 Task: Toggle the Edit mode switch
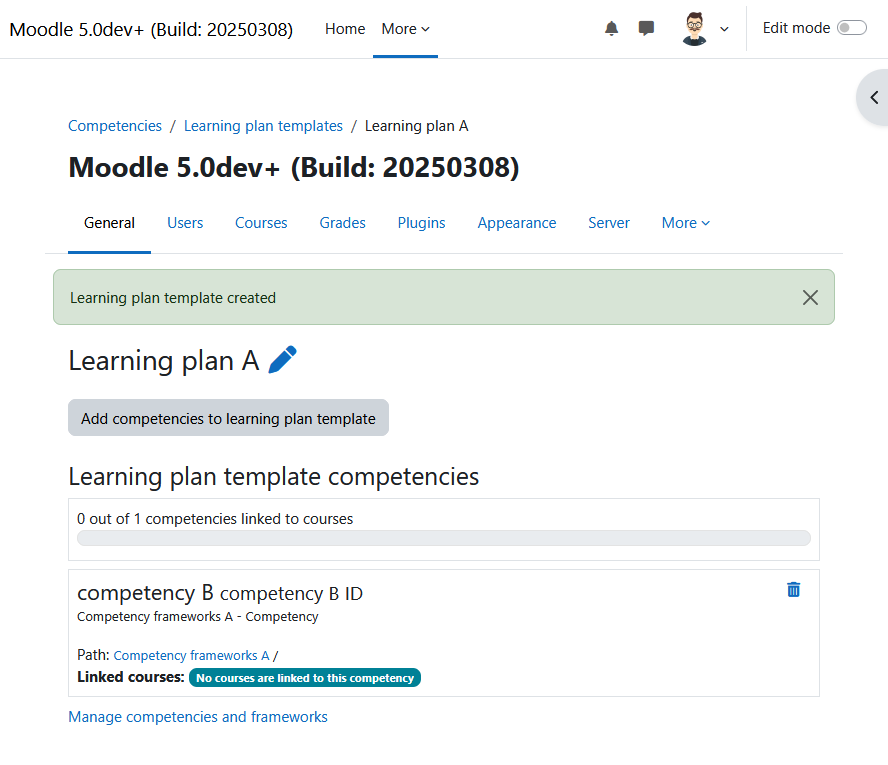click(852, 28)
